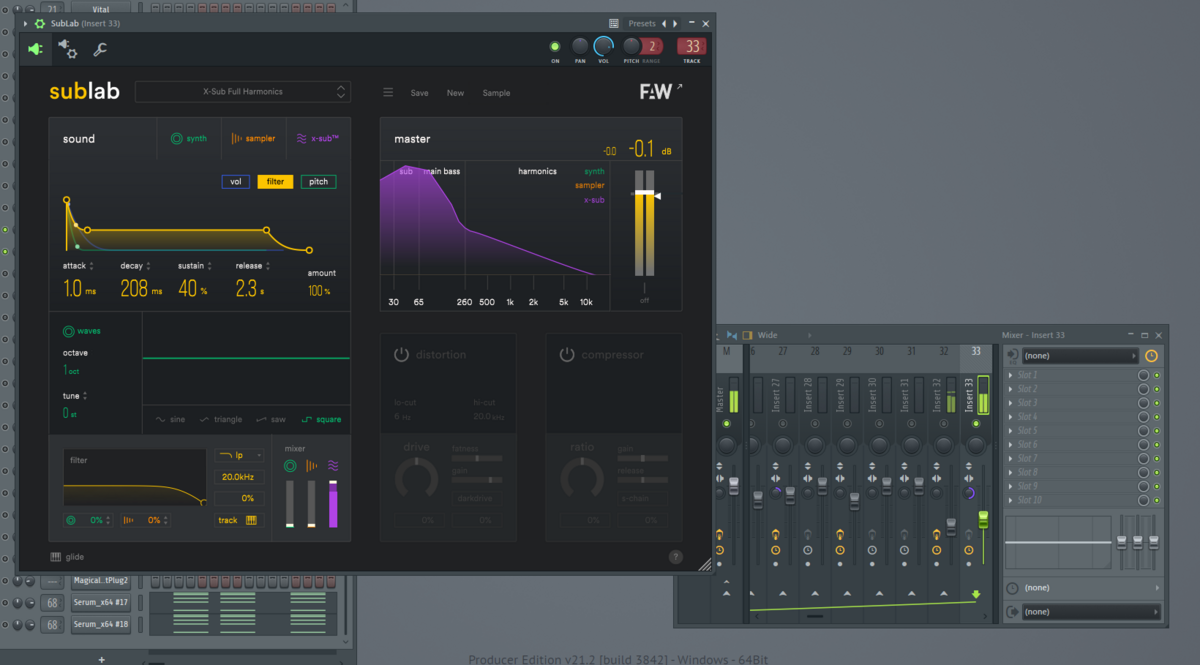Click the keyboard glide icon
The image size is (1200, 665).
pyautogui.click(x=56, y=557)
